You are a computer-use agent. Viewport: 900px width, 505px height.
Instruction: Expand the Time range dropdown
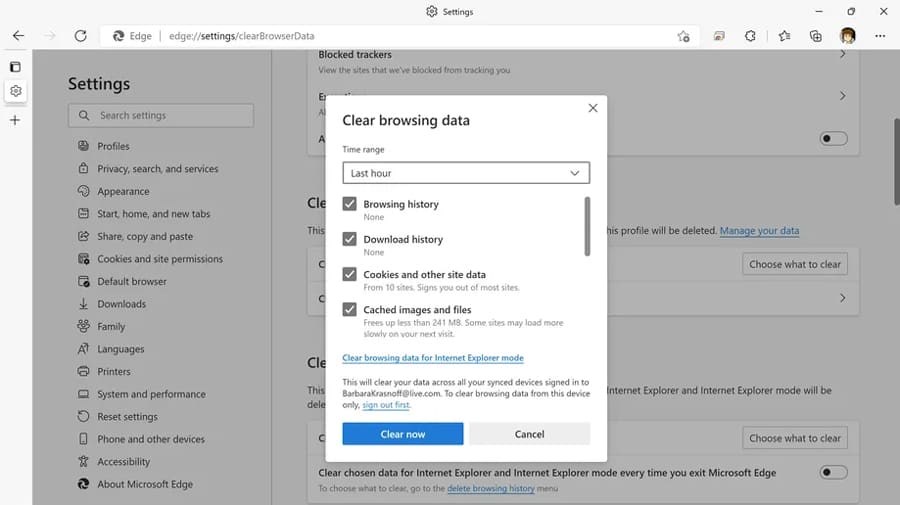466,173
